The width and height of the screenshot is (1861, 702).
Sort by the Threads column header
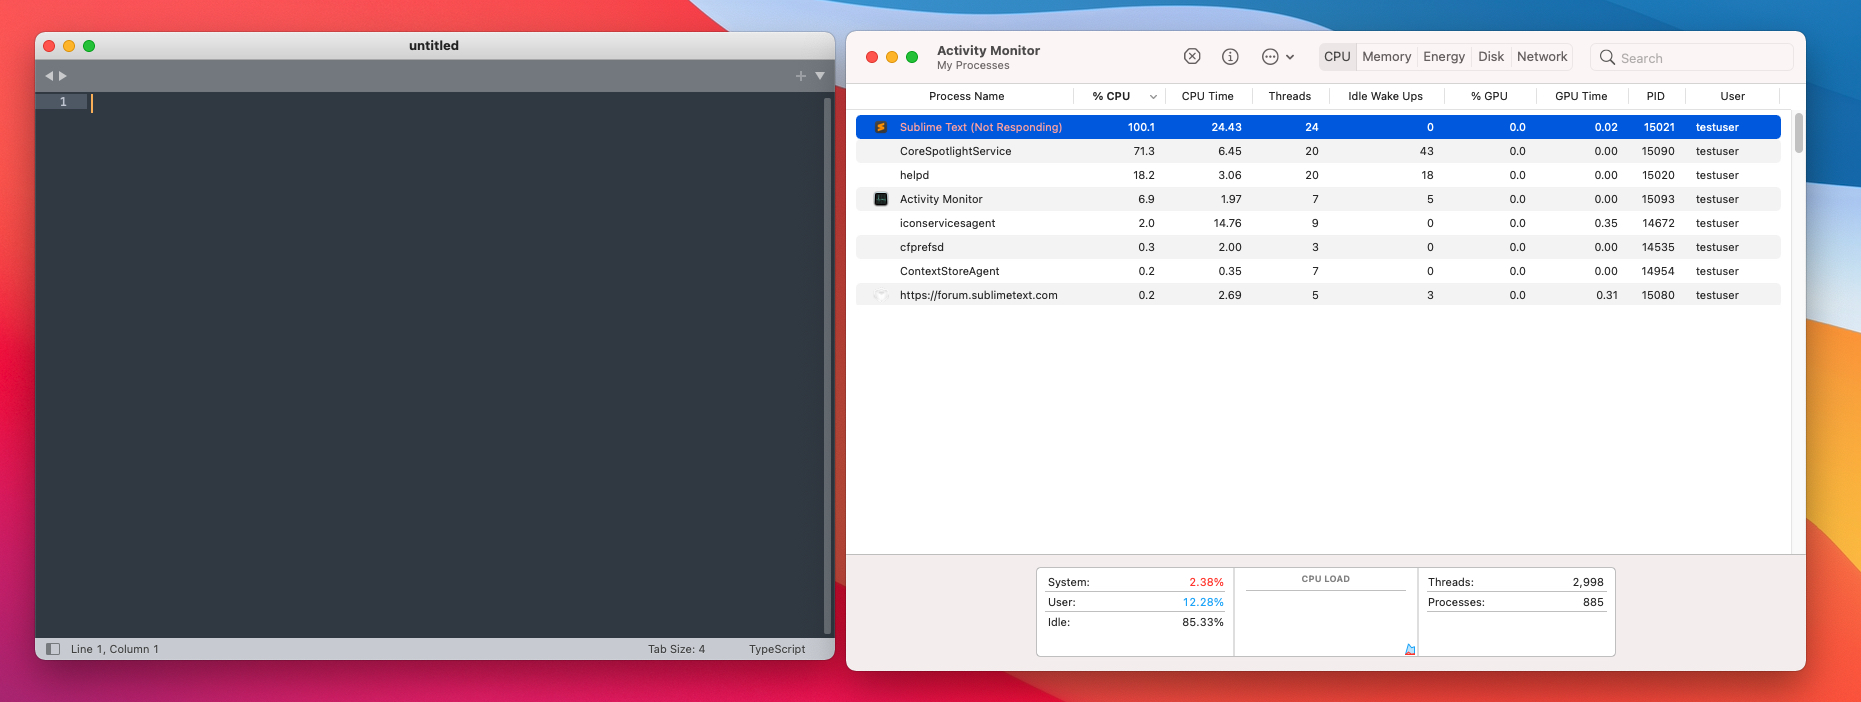point(1289,96)
